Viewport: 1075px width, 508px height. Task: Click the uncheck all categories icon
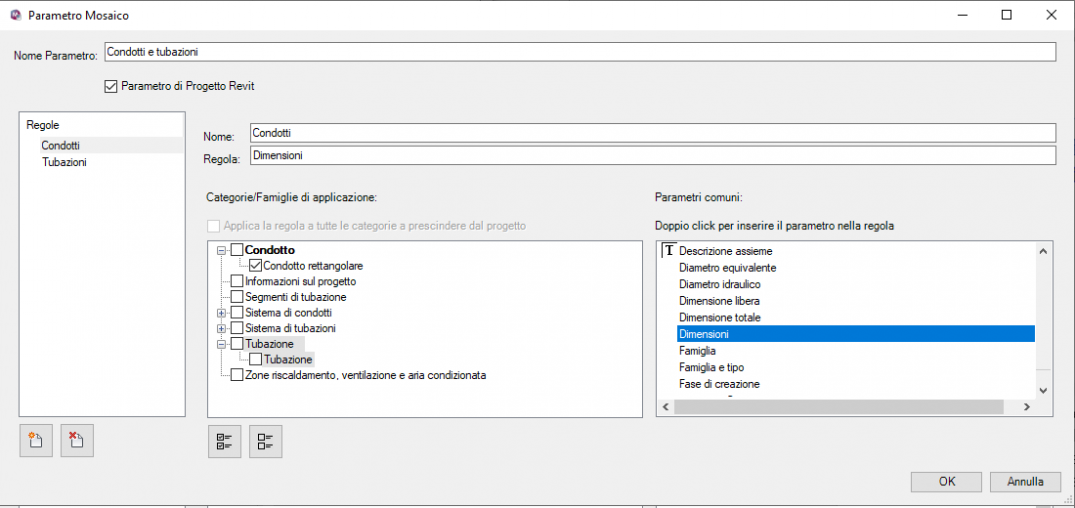point(265,441)
